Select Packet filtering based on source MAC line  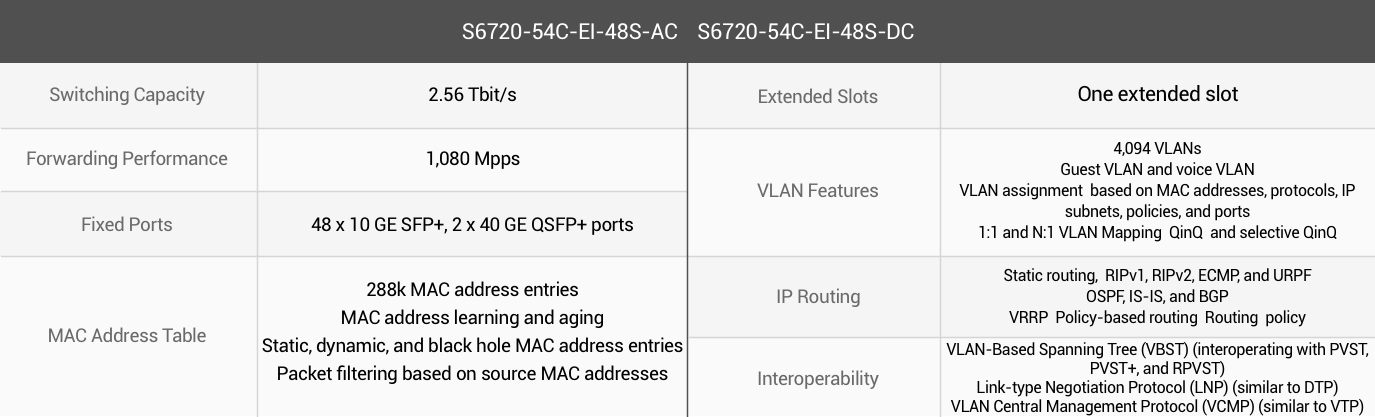[472, 373]
